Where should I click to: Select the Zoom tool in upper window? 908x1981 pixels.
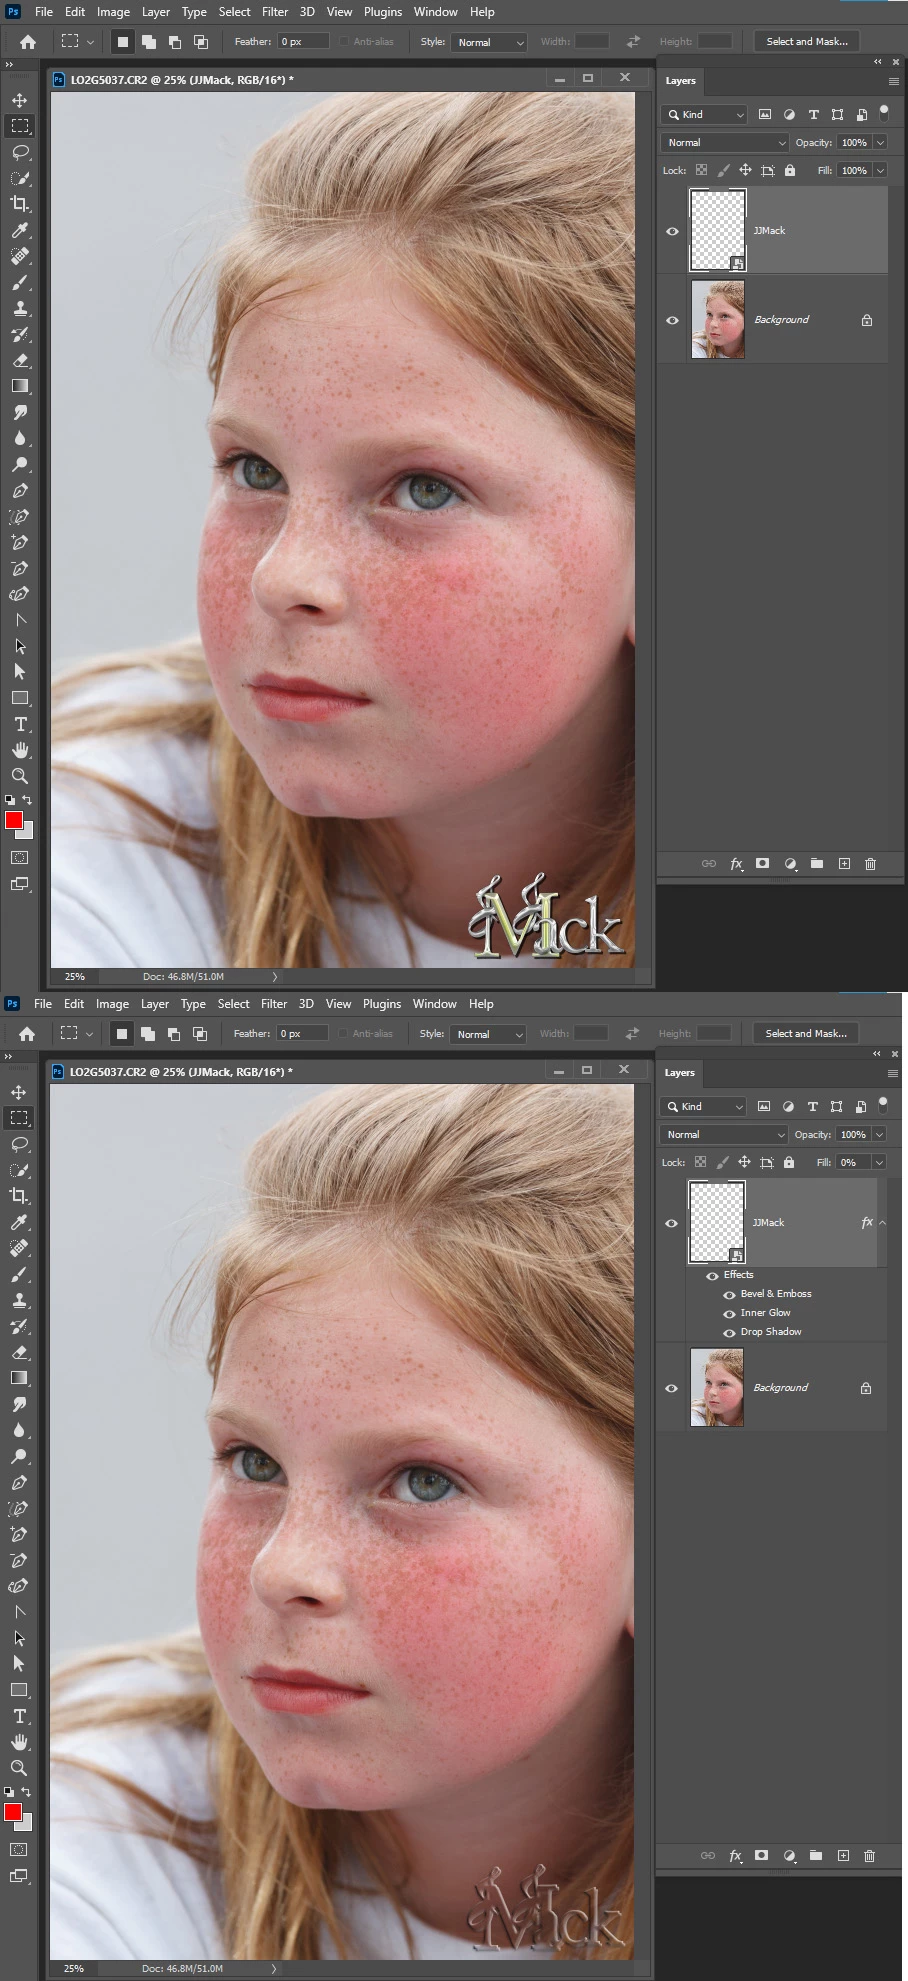point(19,776)
